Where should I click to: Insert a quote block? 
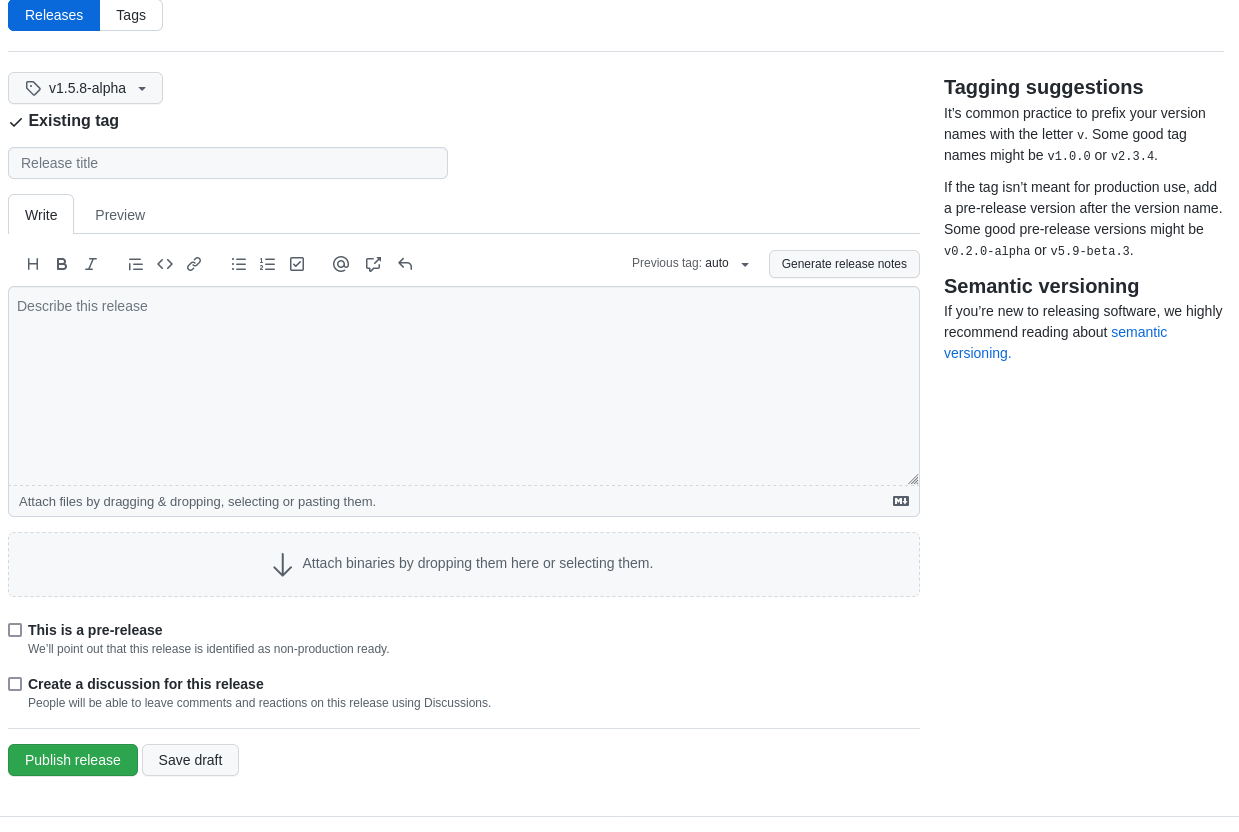136,264
